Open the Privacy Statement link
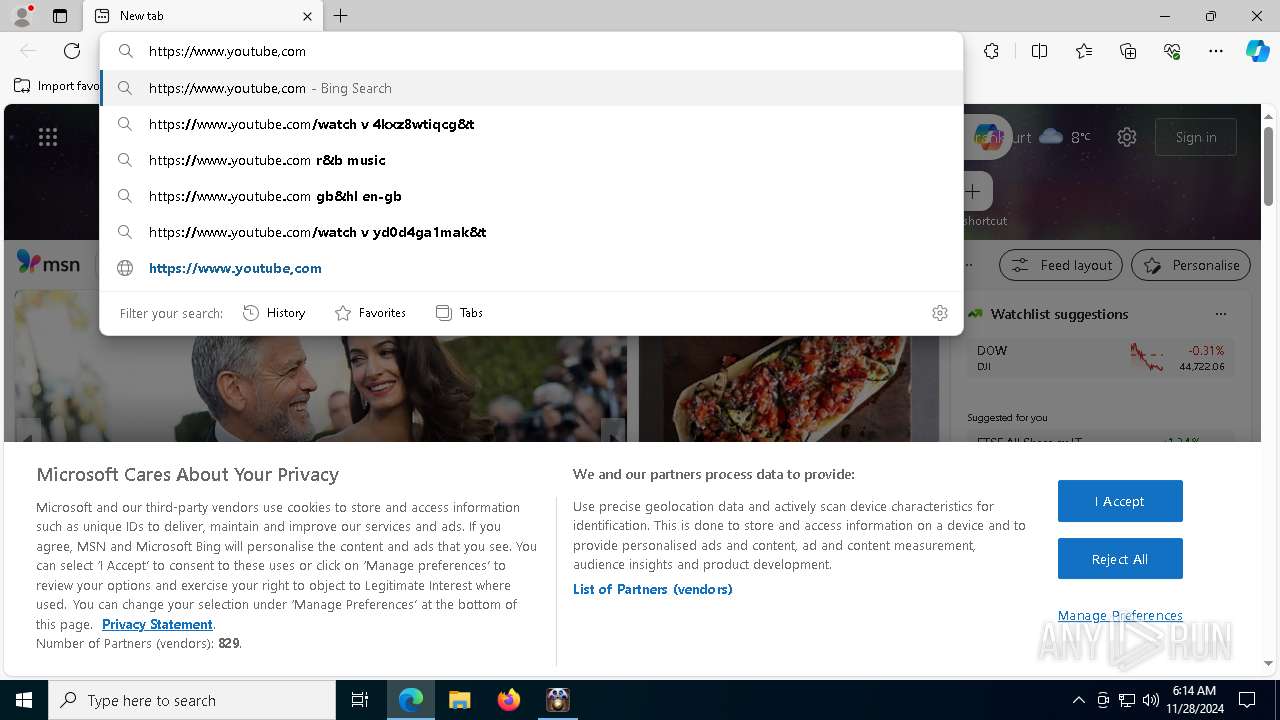The width and height of the screenshot is (1280, 720). (157, 624)
